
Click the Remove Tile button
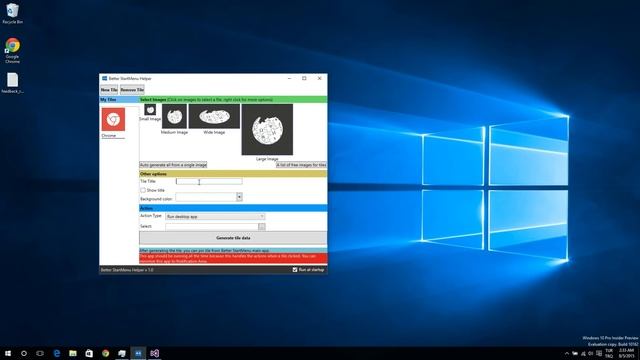(x=132, y=90)
